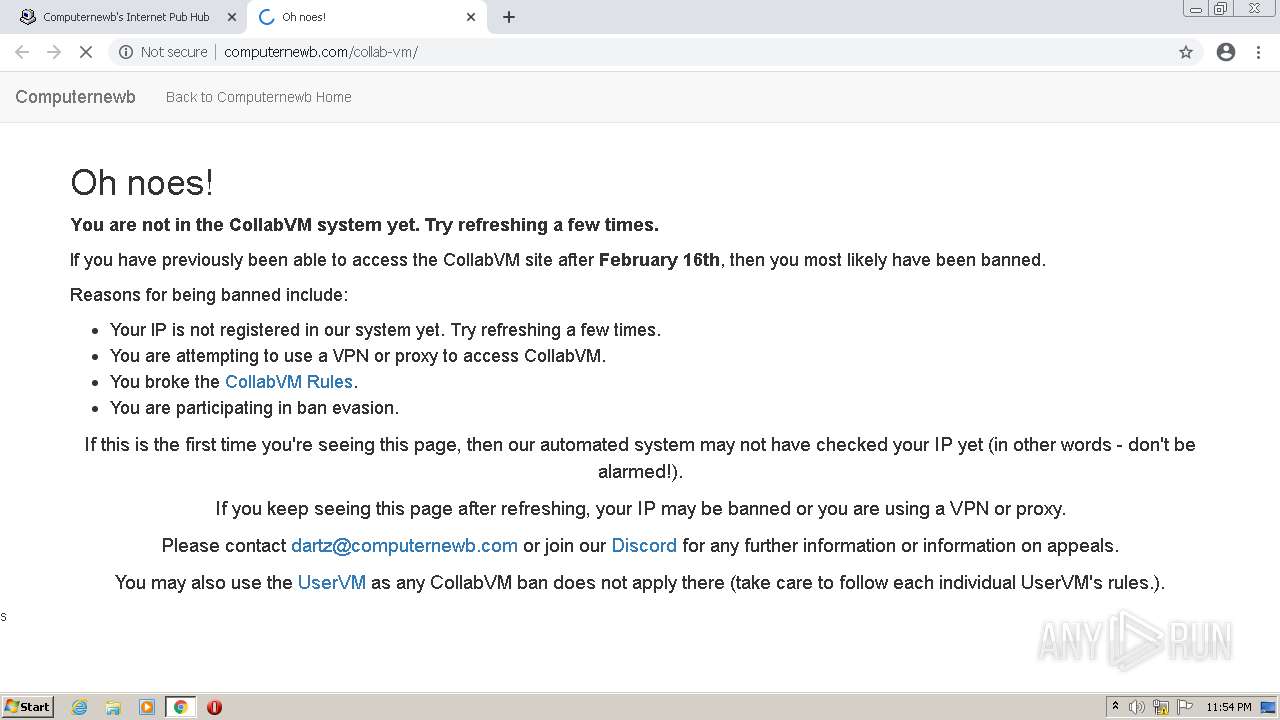This screenshot has width=1280, height=720.
Task: Open the UserVM link
Action: [x=332, y=582]
